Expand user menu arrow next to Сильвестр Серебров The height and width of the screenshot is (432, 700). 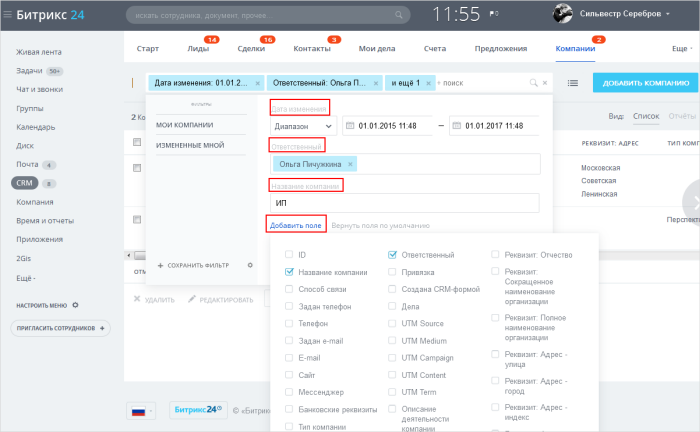coord(668,14)
